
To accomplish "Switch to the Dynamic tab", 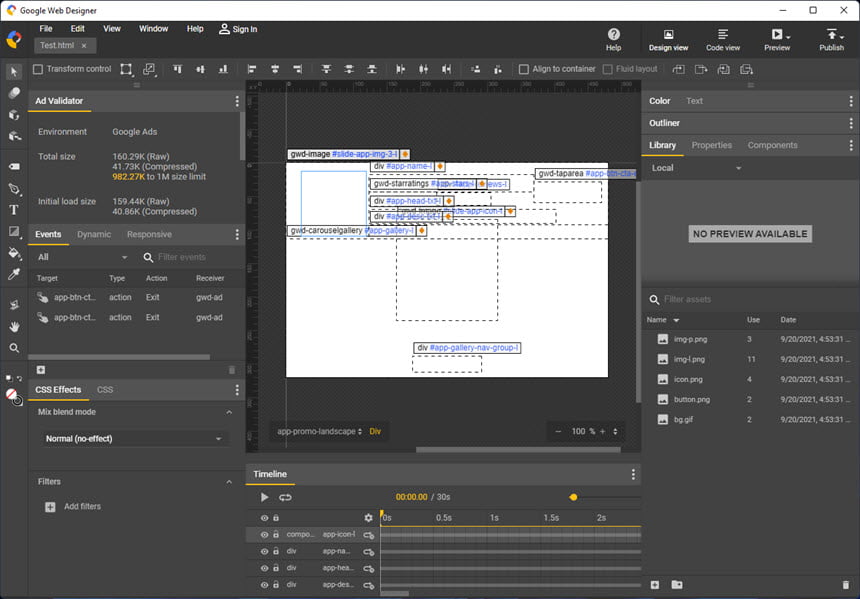I will point(94,234).
